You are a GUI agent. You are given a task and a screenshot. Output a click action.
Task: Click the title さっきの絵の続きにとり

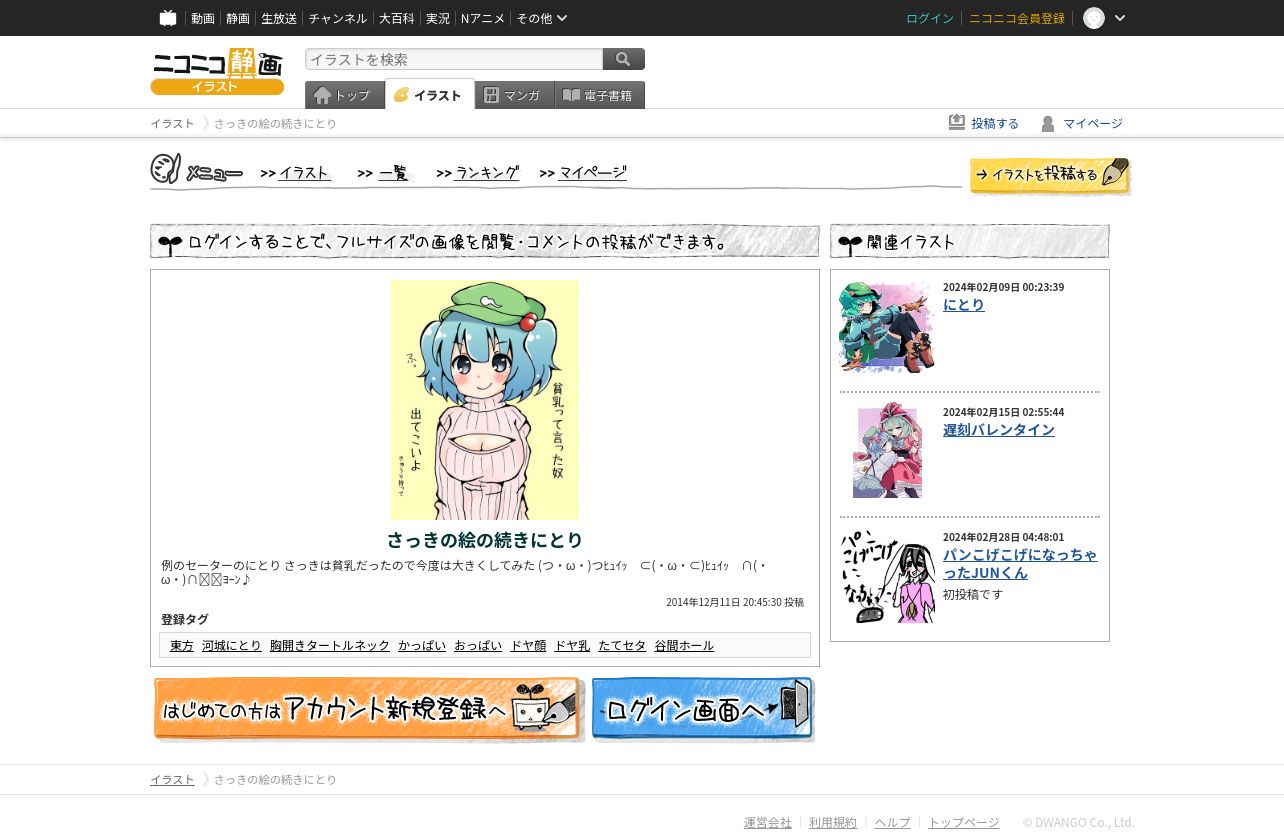tap(485, 540)
